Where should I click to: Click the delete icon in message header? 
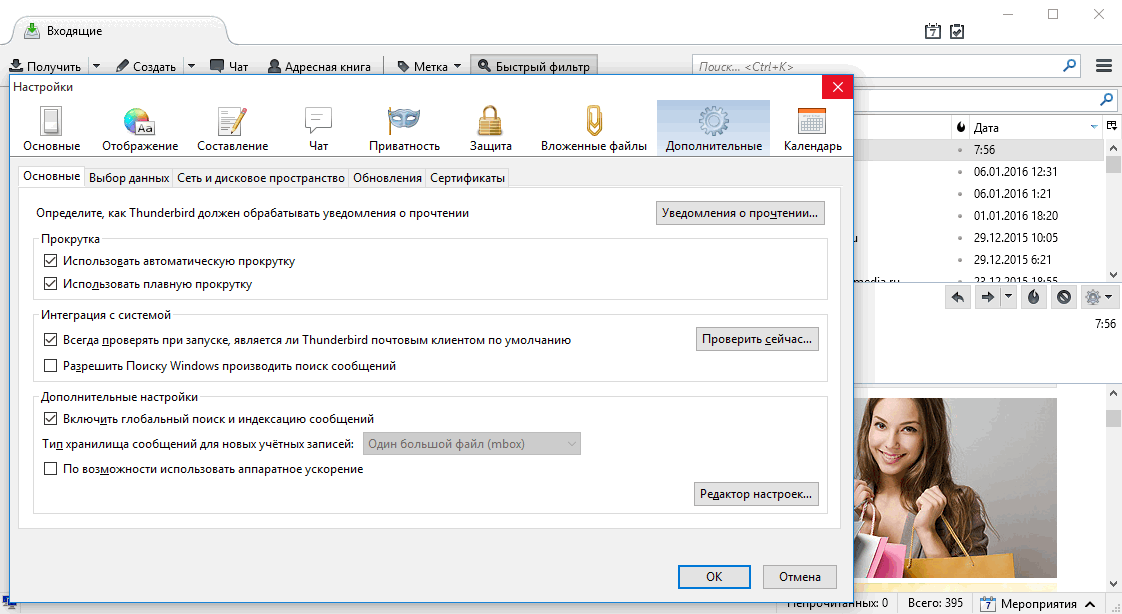coord(1064,297)
